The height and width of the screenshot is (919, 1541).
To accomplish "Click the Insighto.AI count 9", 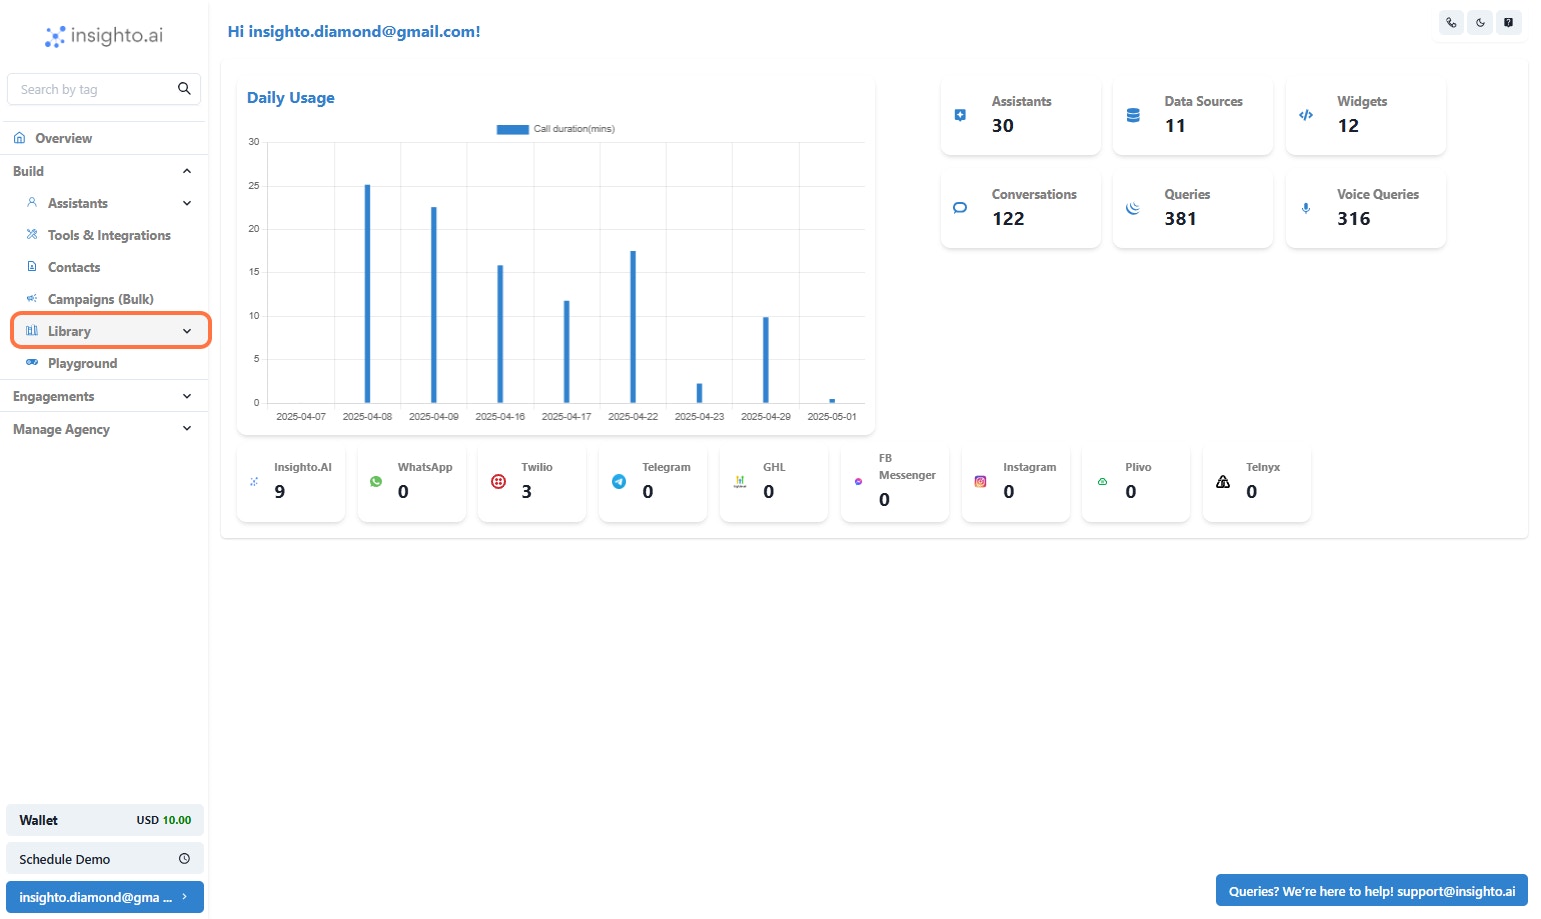I will 280,492.
